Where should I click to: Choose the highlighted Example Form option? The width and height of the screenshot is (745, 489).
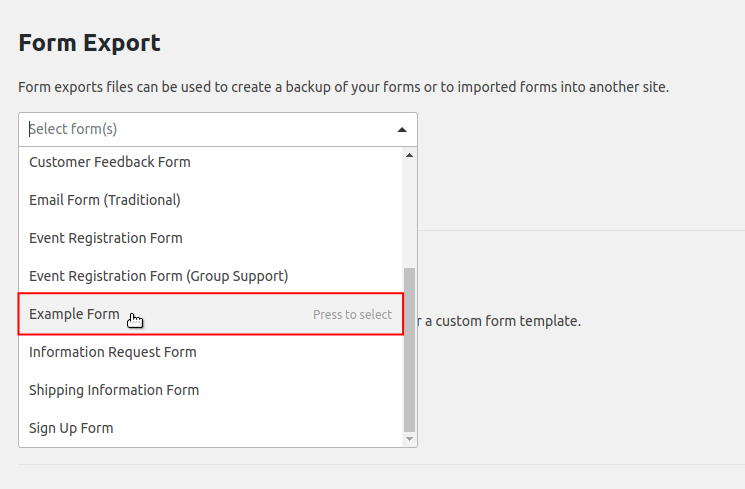[x=75, y=314]
